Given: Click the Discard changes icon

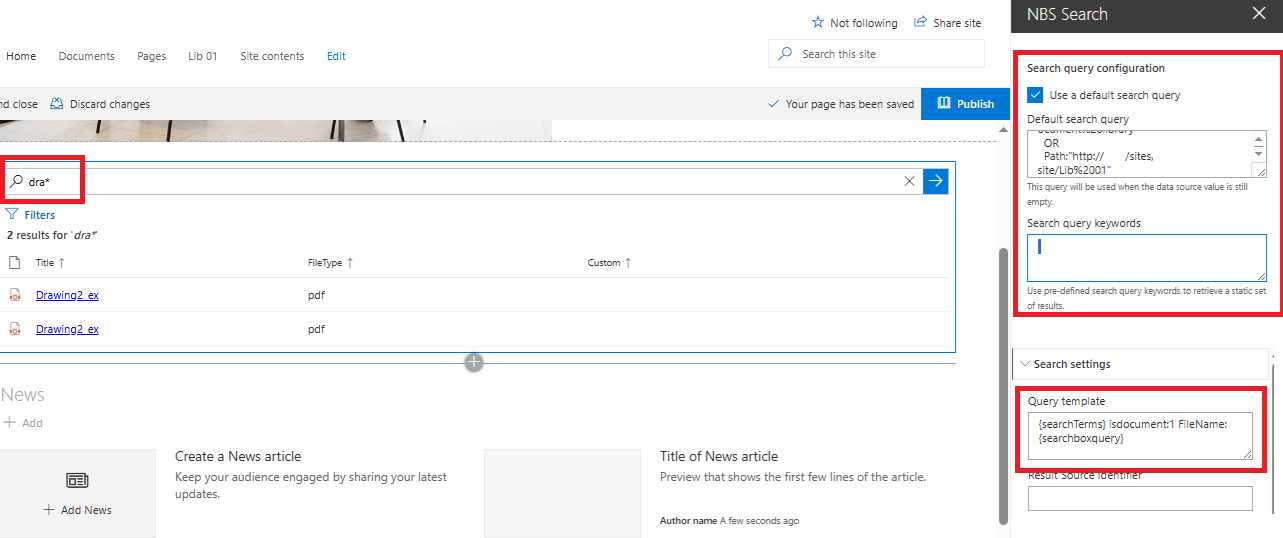Looking at the screenshot, I should pyautogui.click(x=57, y=104).
